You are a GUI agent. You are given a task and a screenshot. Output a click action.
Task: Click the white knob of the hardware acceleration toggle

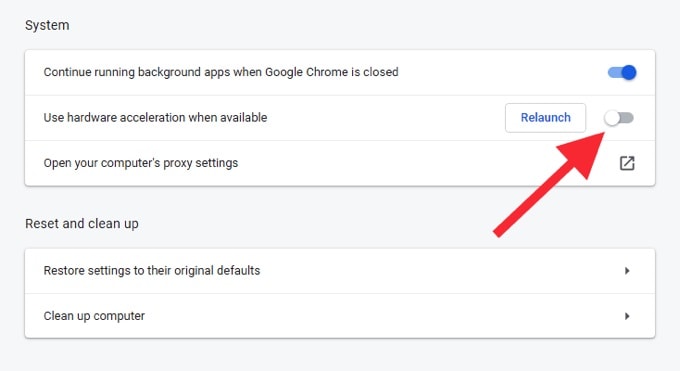[612, 118]
